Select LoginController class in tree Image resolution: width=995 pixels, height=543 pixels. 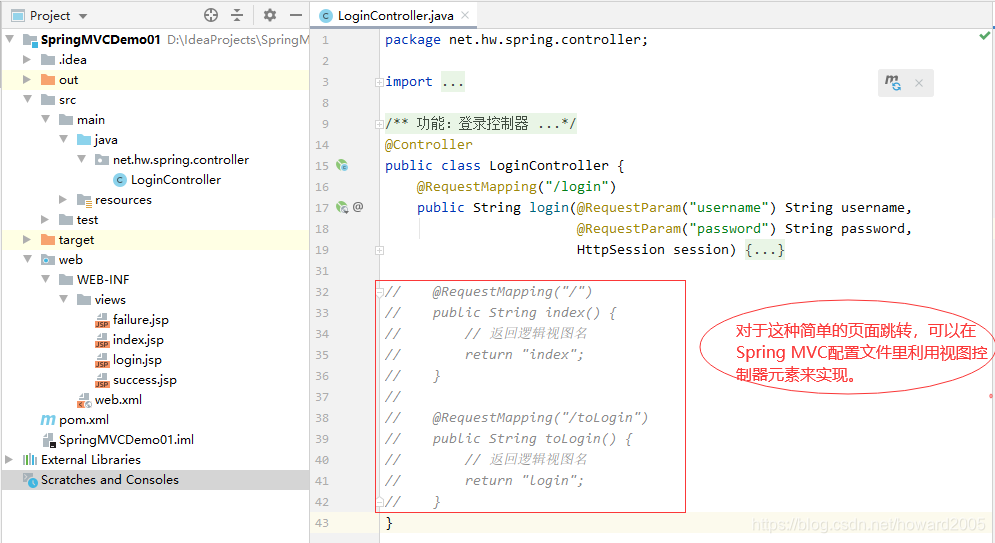point(176,180)
